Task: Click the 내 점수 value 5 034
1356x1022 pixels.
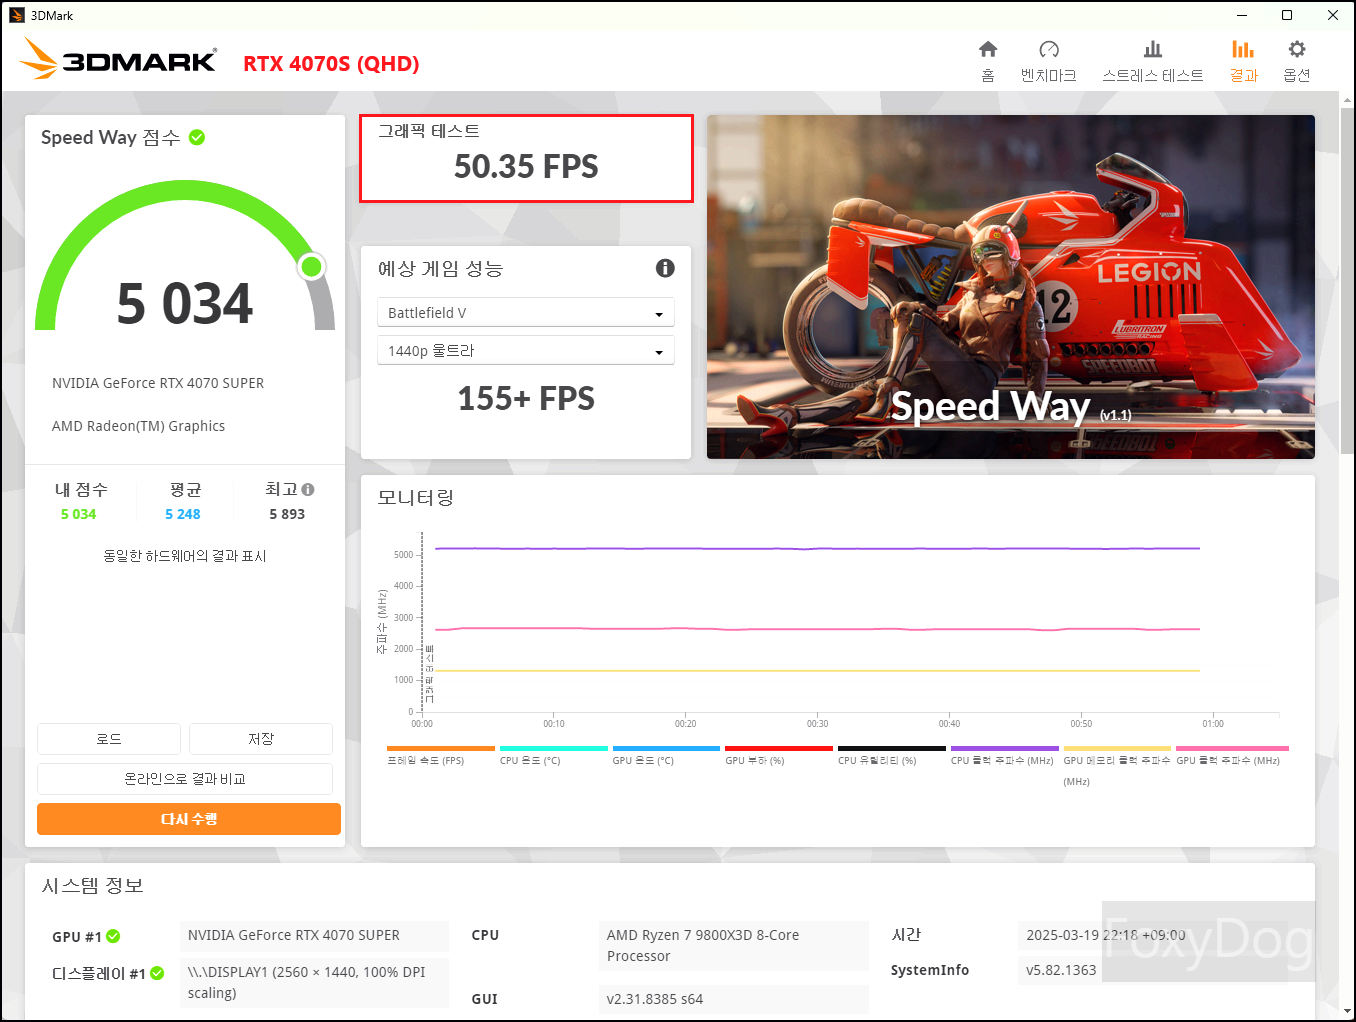Action: coord(79,514)
